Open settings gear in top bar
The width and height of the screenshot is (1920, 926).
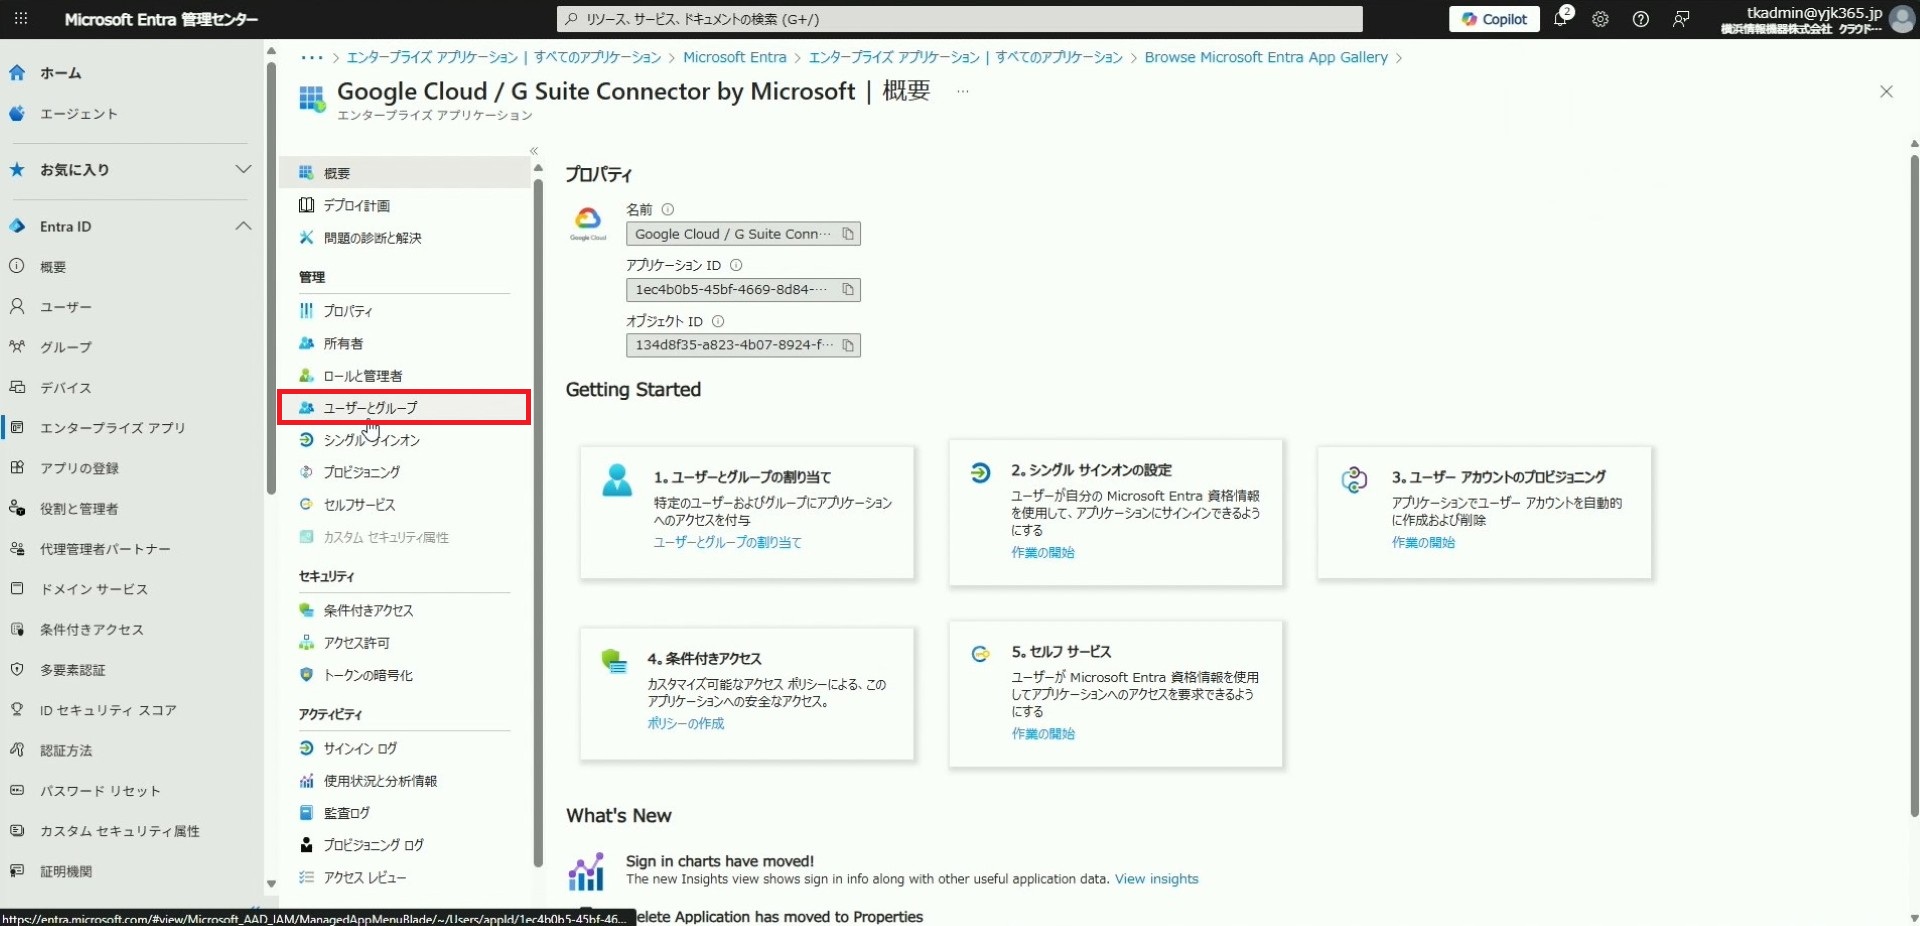pos(1600,19)
